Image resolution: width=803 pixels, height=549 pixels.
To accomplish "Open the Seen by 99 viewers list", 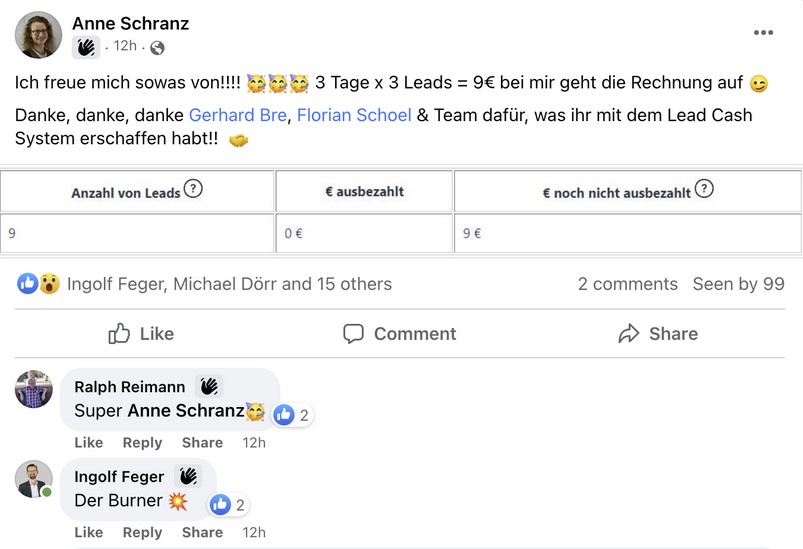I will [x=738, y=284].
